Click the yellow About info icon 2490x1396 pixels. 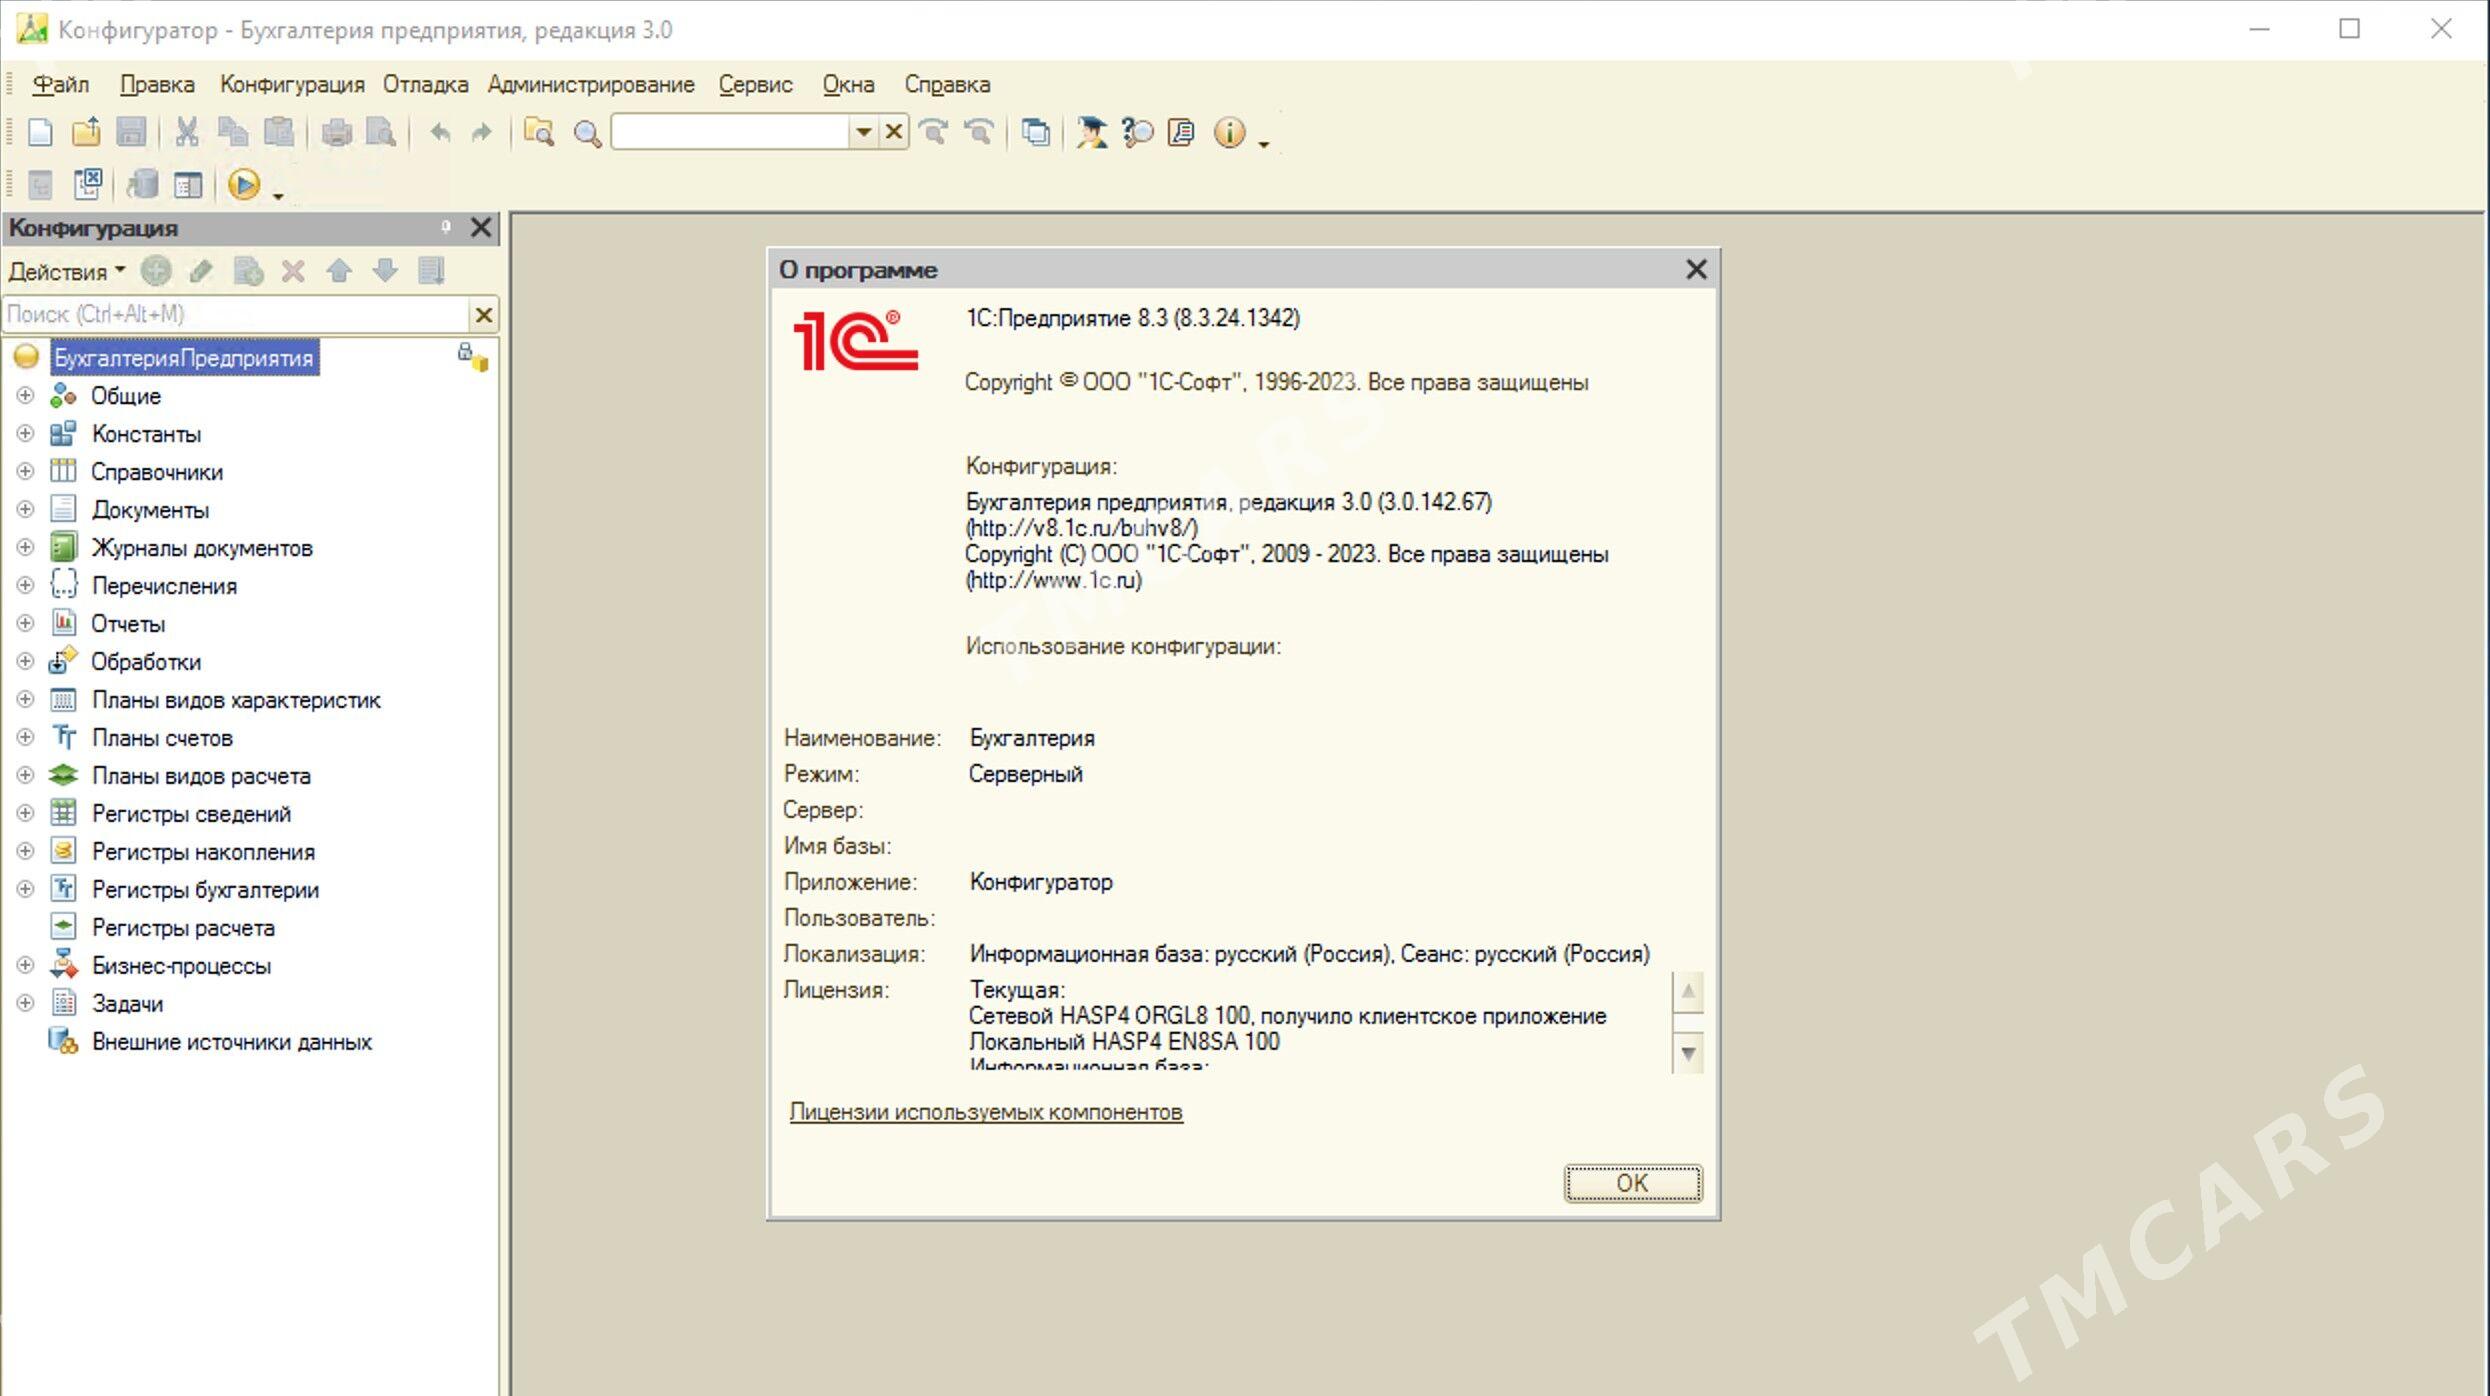pos(1229,132)
